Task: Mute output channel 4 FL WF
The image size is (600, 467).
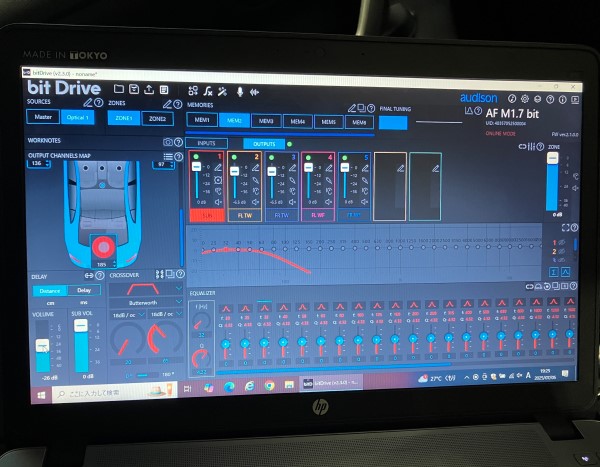Action: [x=328, y=202]
